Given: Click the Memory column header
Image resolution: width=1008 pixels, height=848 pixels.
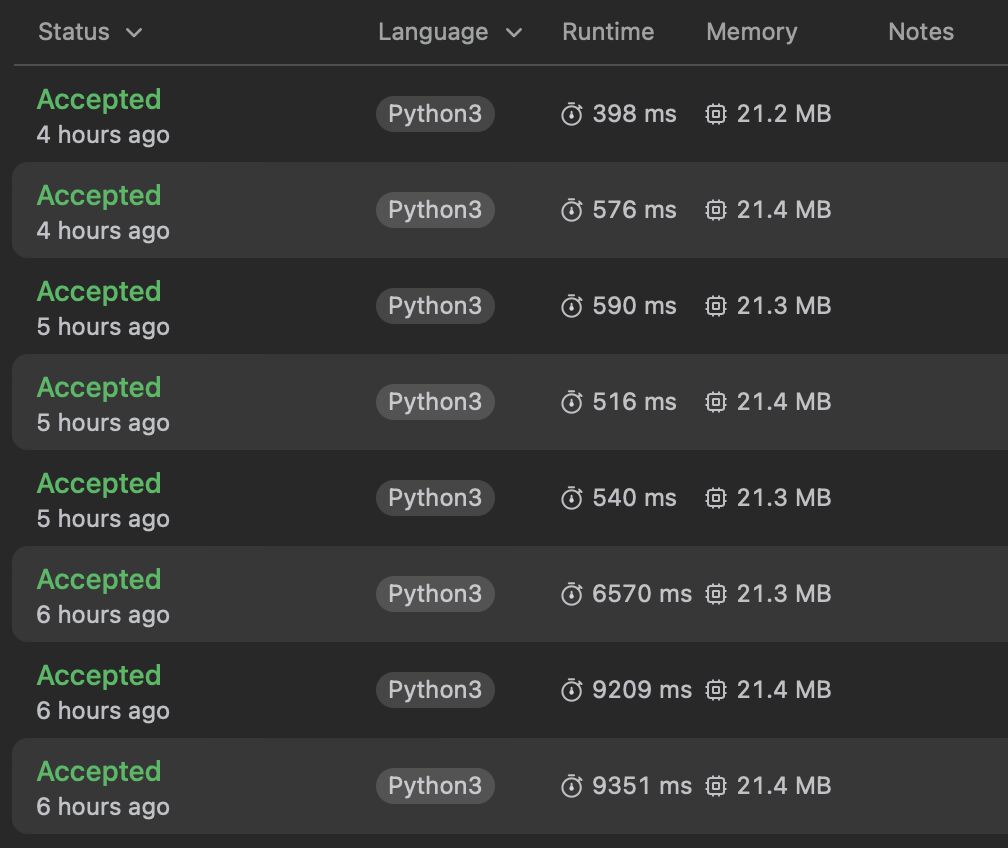Looking at the screenshot, I should [x=752, y=32].
